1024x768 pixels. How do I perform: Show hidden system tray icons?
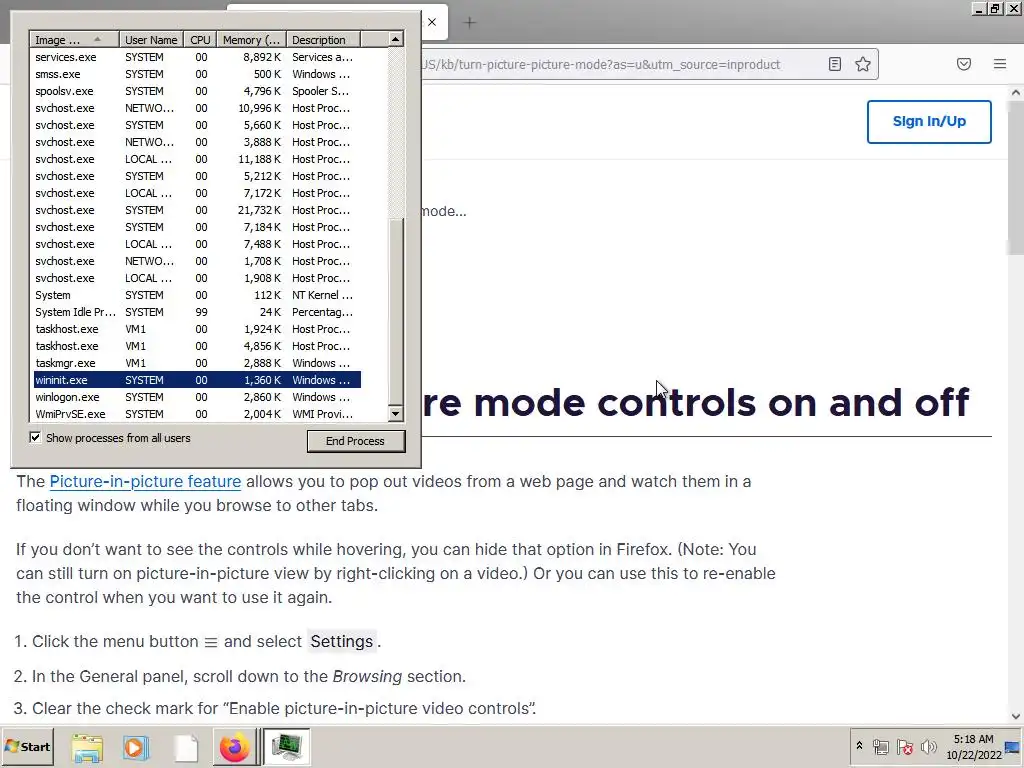[x=859, y=746]
